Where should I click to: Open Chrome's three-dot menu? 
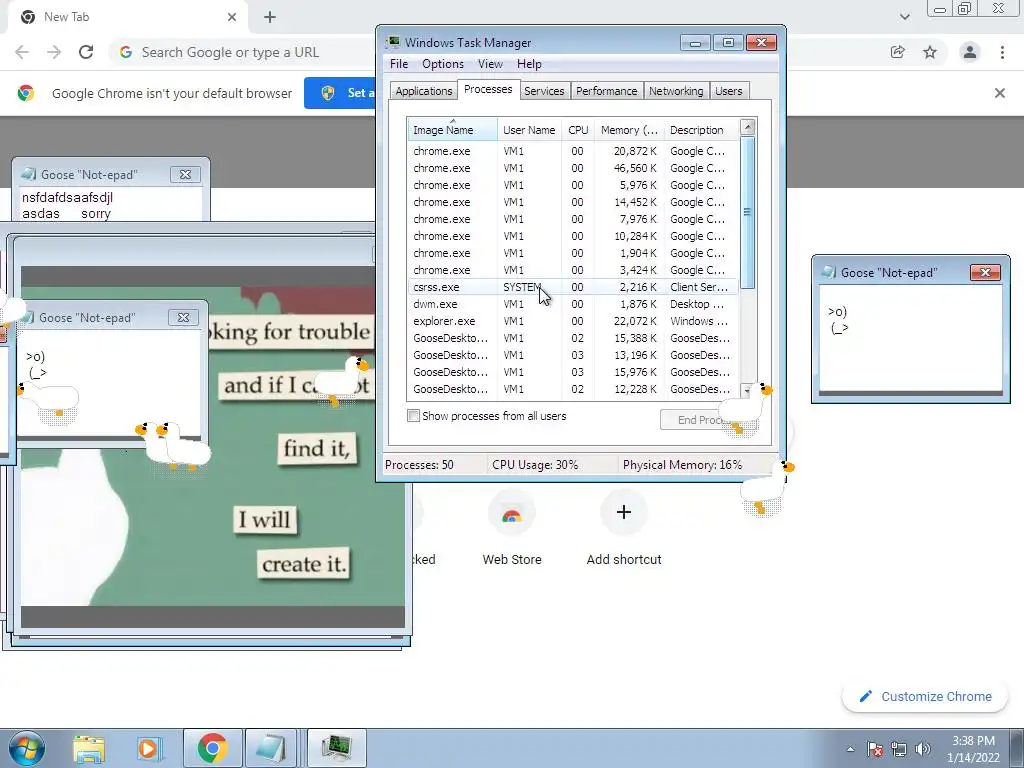1002,52
